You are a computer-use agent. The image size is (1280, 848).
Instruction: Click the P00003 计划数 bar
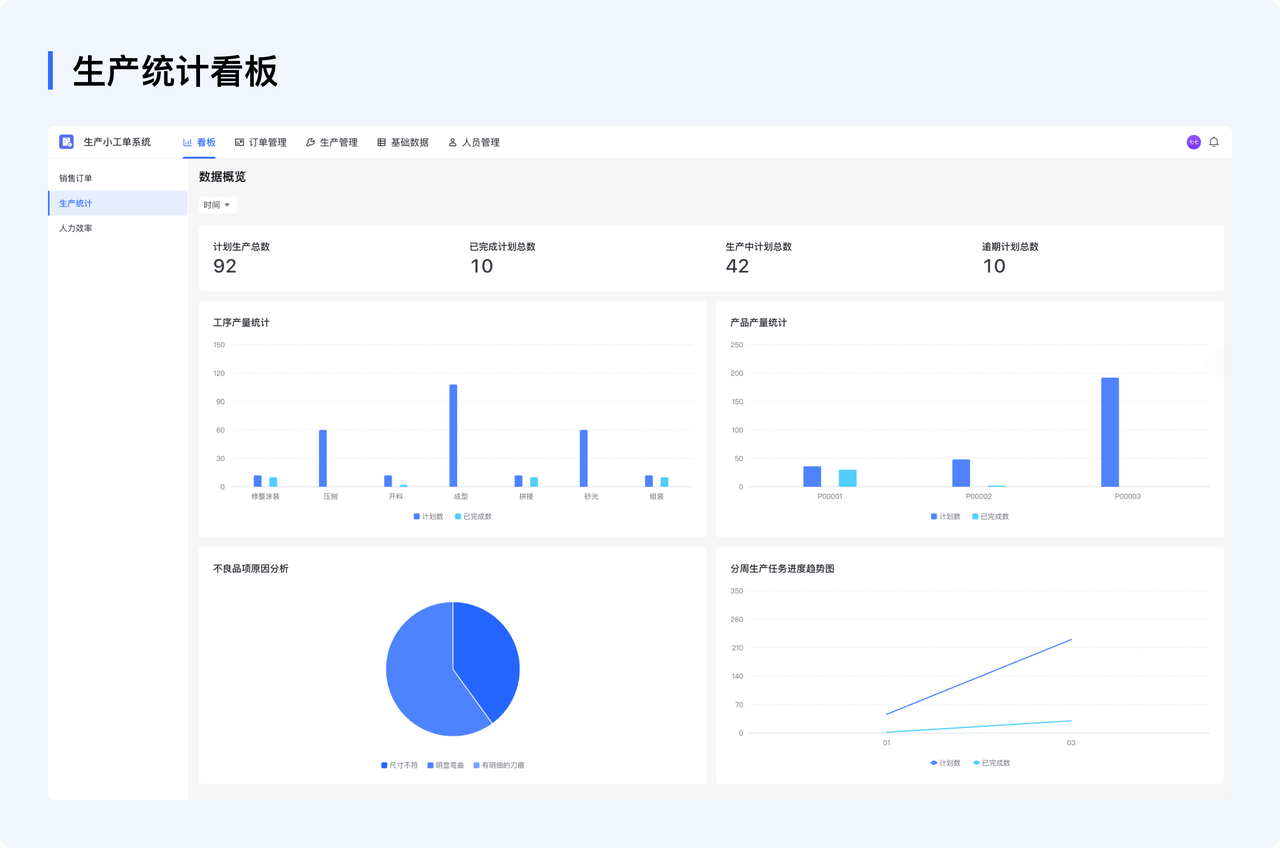1110,432
